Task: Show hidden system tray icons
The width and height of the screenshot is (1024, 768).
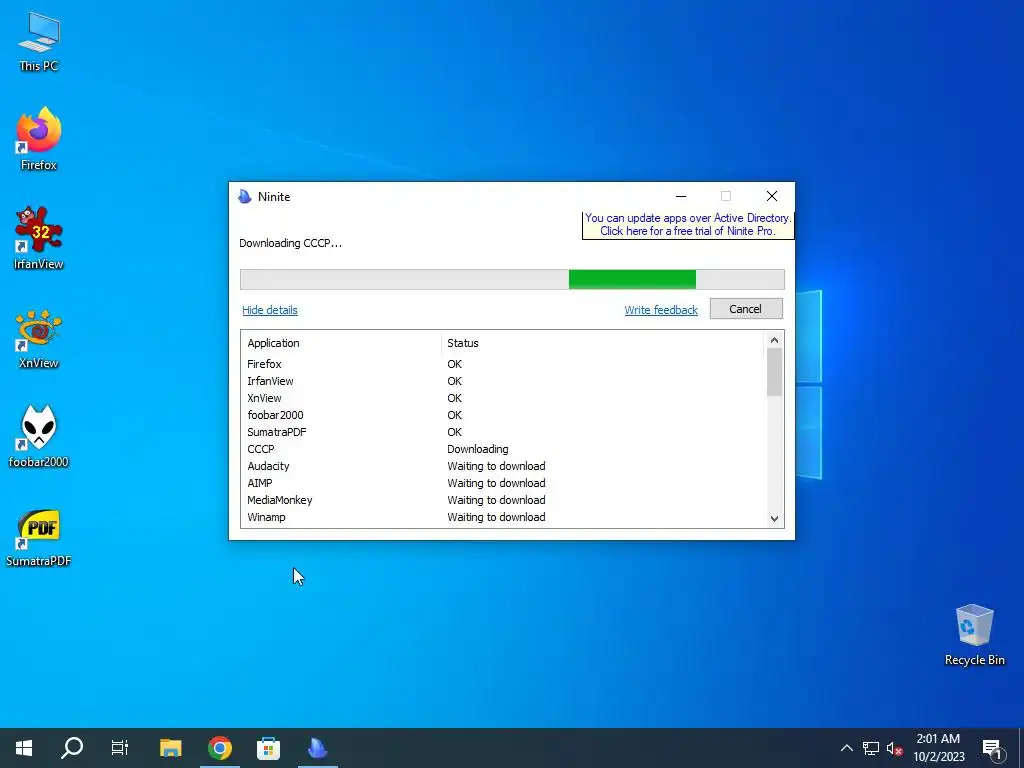Action: (846, 748)
